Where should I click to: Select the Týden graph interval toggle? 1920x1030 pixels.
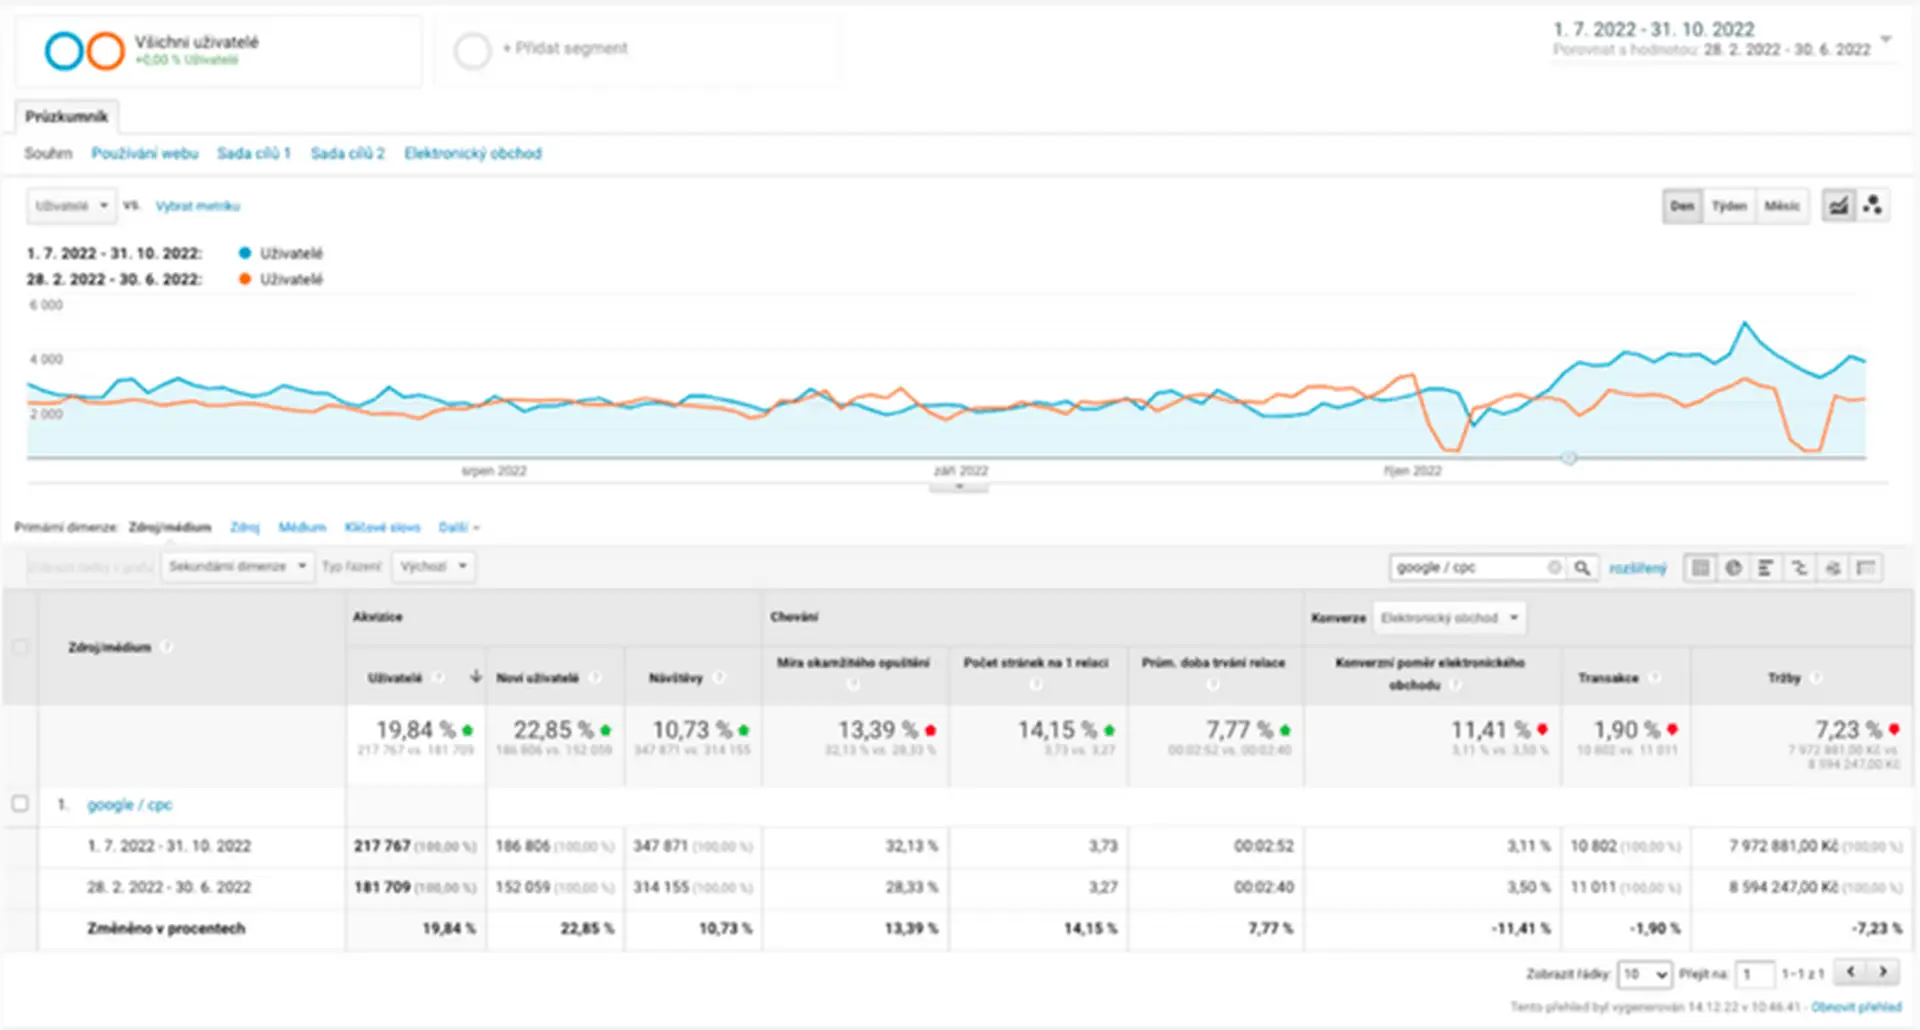[x=1729, y=206]
